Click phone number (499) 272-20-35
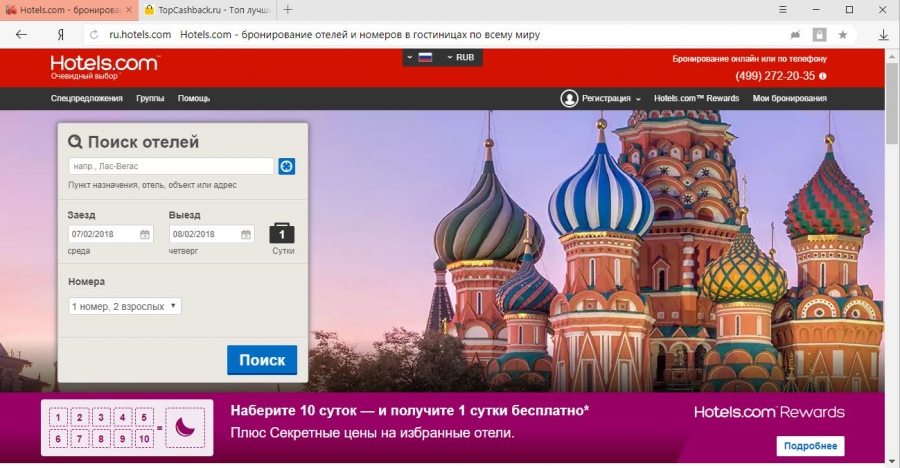Screen dimensions: 900x468 775,76
